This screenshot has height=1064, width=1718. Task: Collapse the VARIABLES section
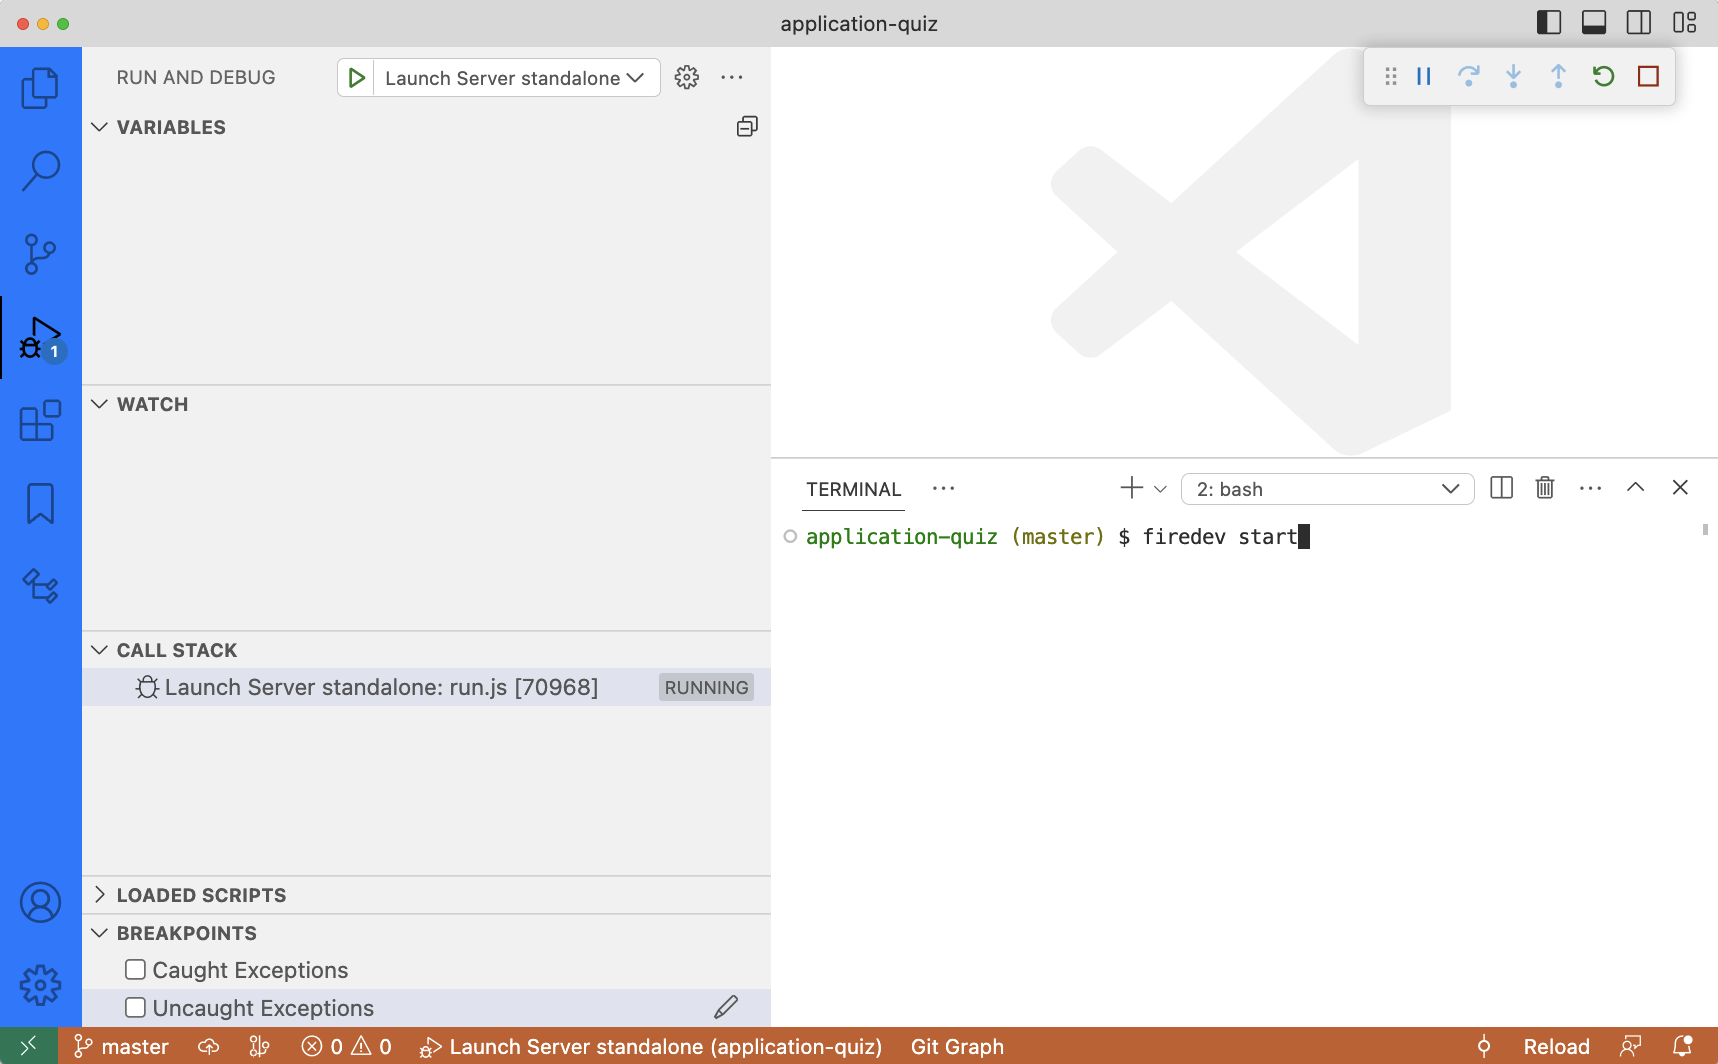99,127
